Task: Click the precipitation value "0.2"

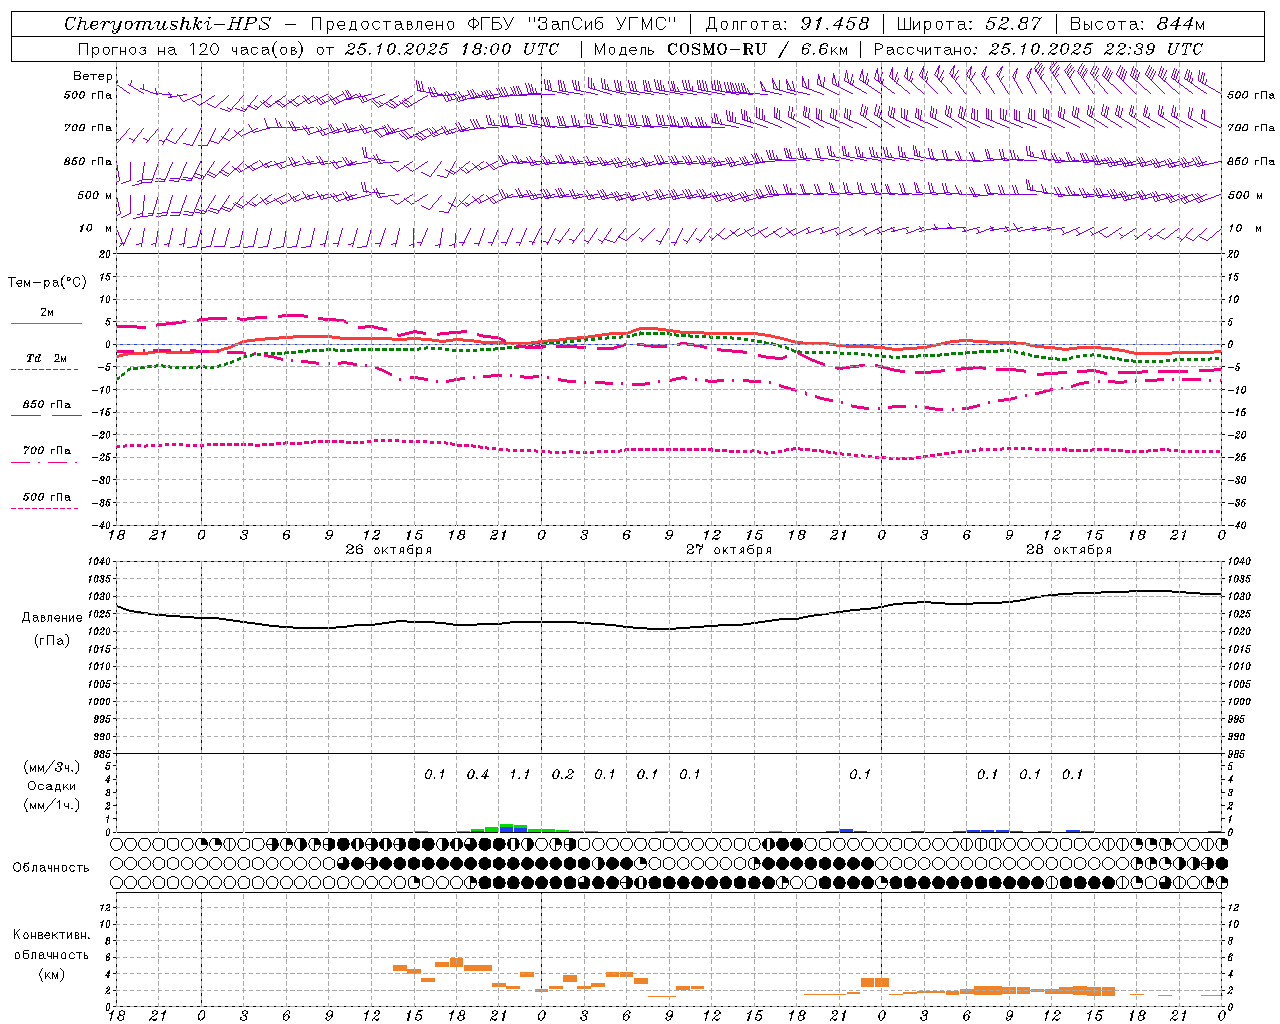Action: (x=562, y=775)
